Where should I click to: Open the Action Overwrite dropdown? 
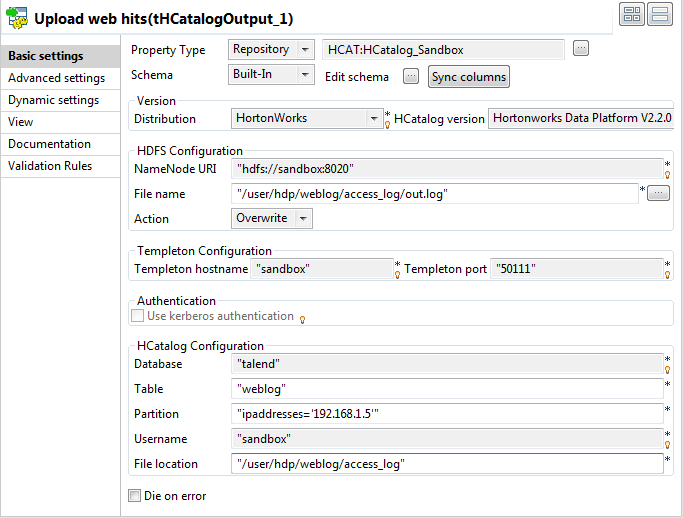pos(272,218)
